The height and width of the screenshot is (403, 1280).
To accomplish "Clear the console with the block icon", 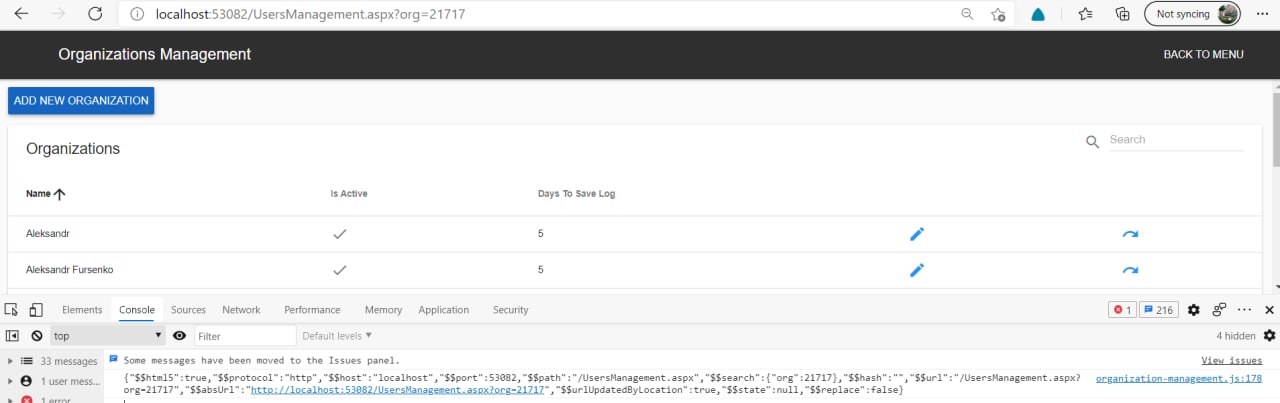I will pos(37,336).
